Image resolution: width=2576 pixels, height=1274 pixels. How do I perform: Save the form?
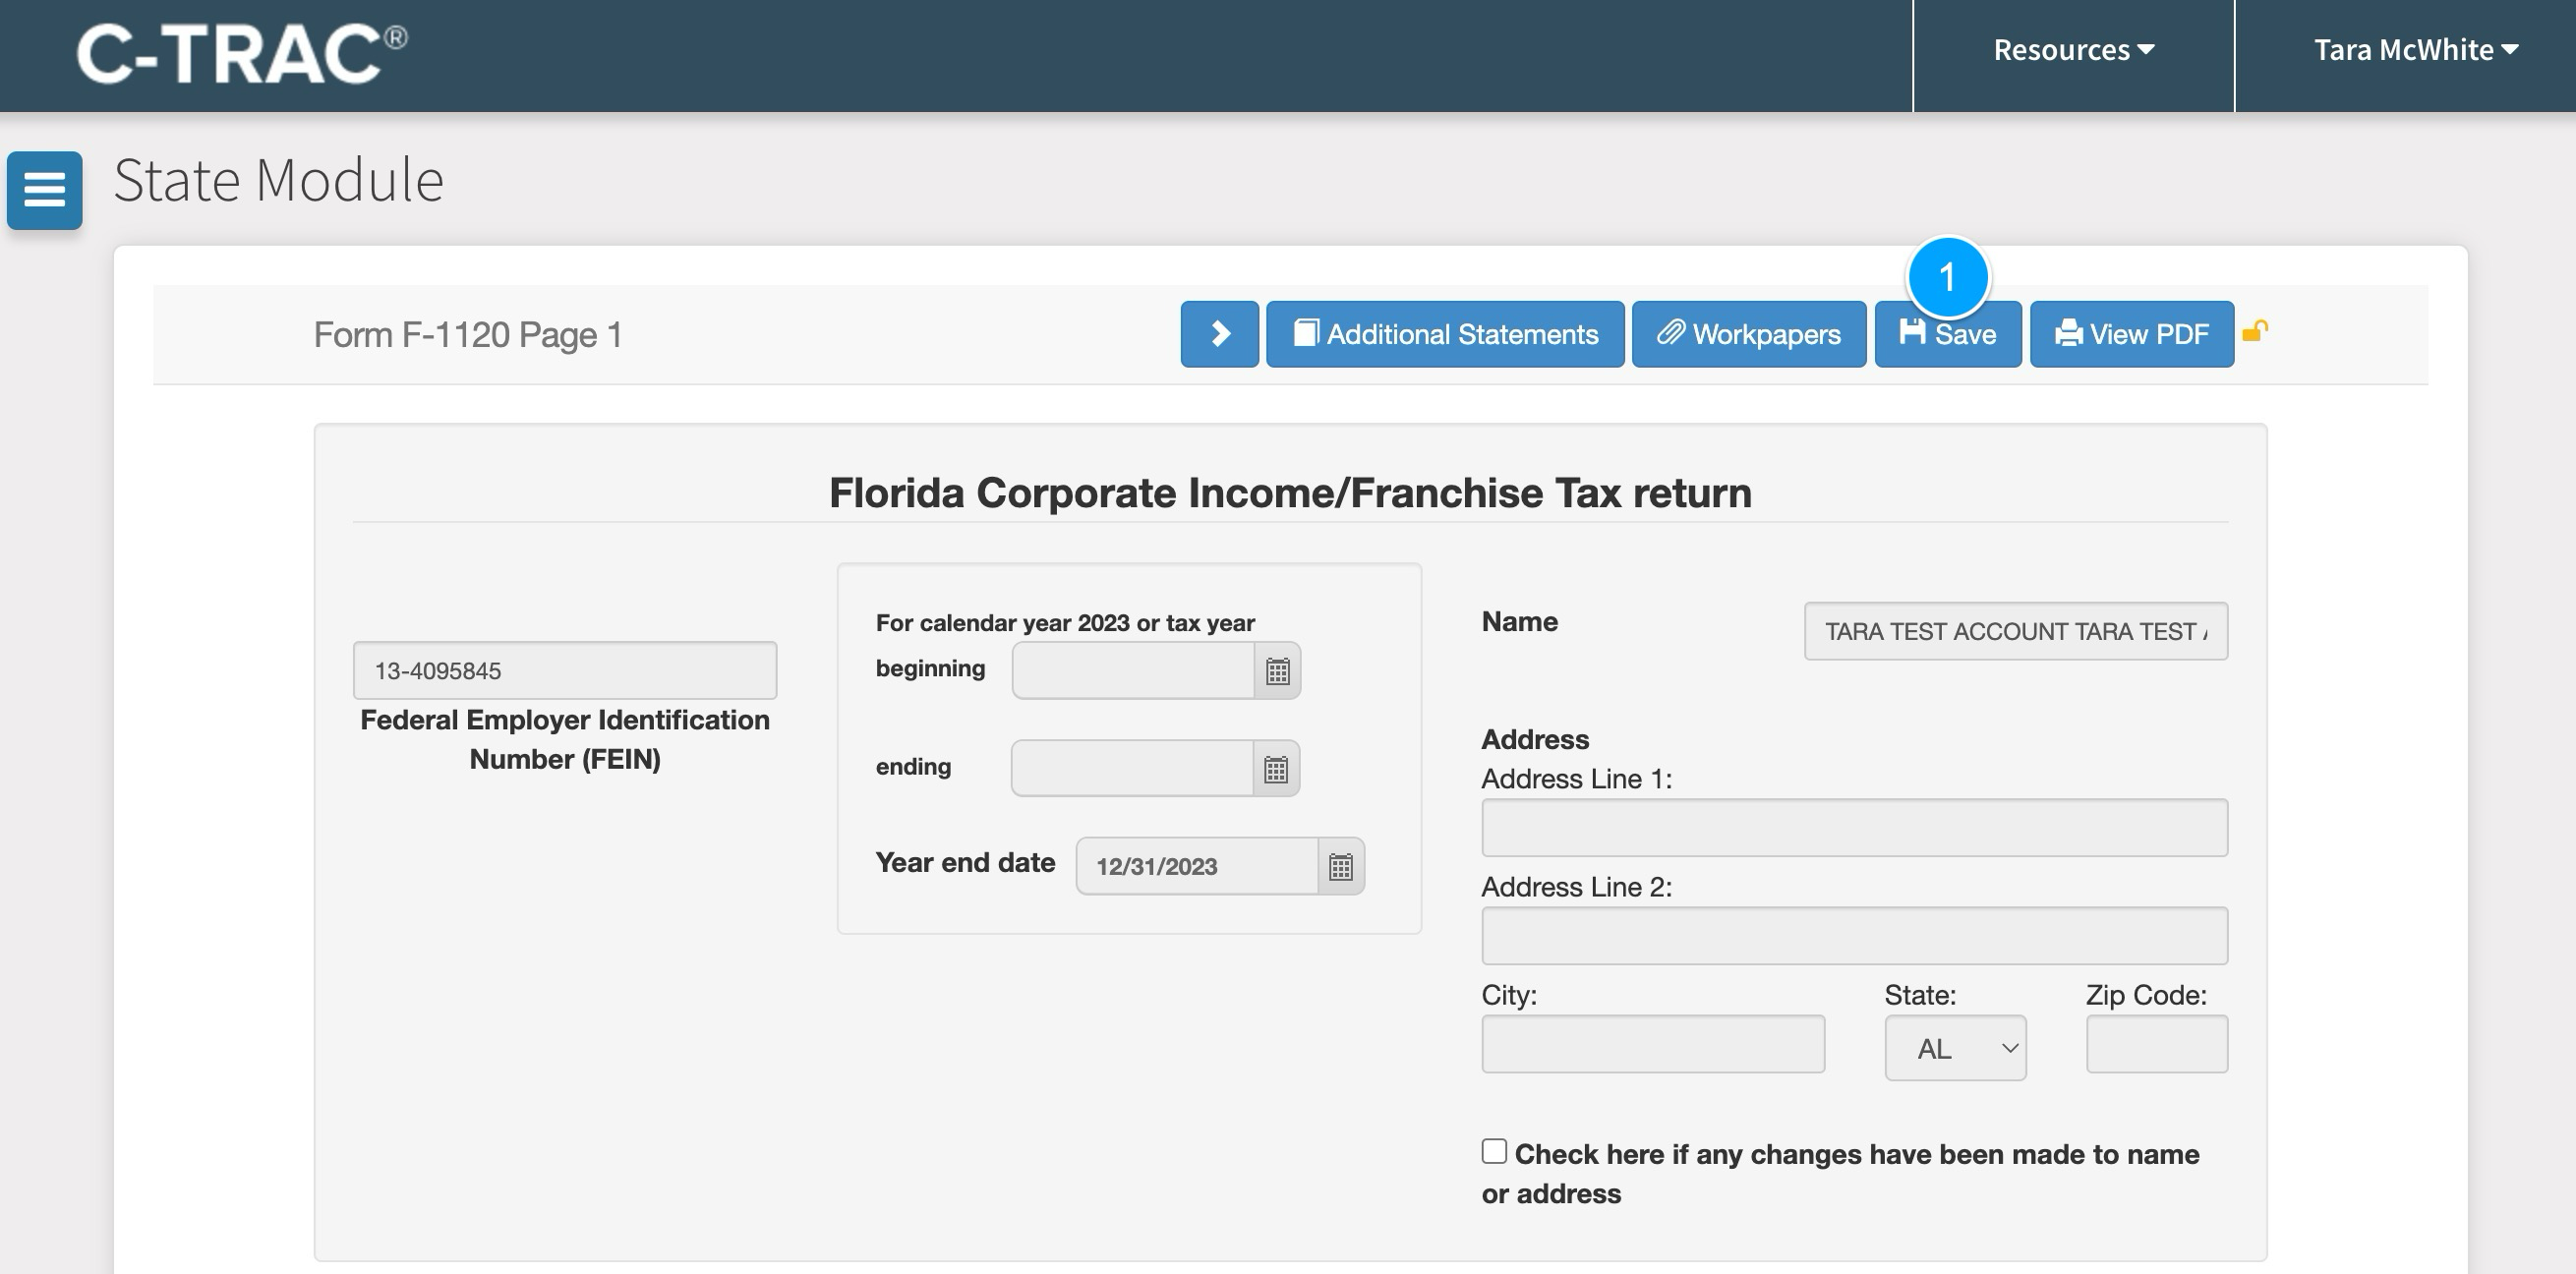point(1947,334)
